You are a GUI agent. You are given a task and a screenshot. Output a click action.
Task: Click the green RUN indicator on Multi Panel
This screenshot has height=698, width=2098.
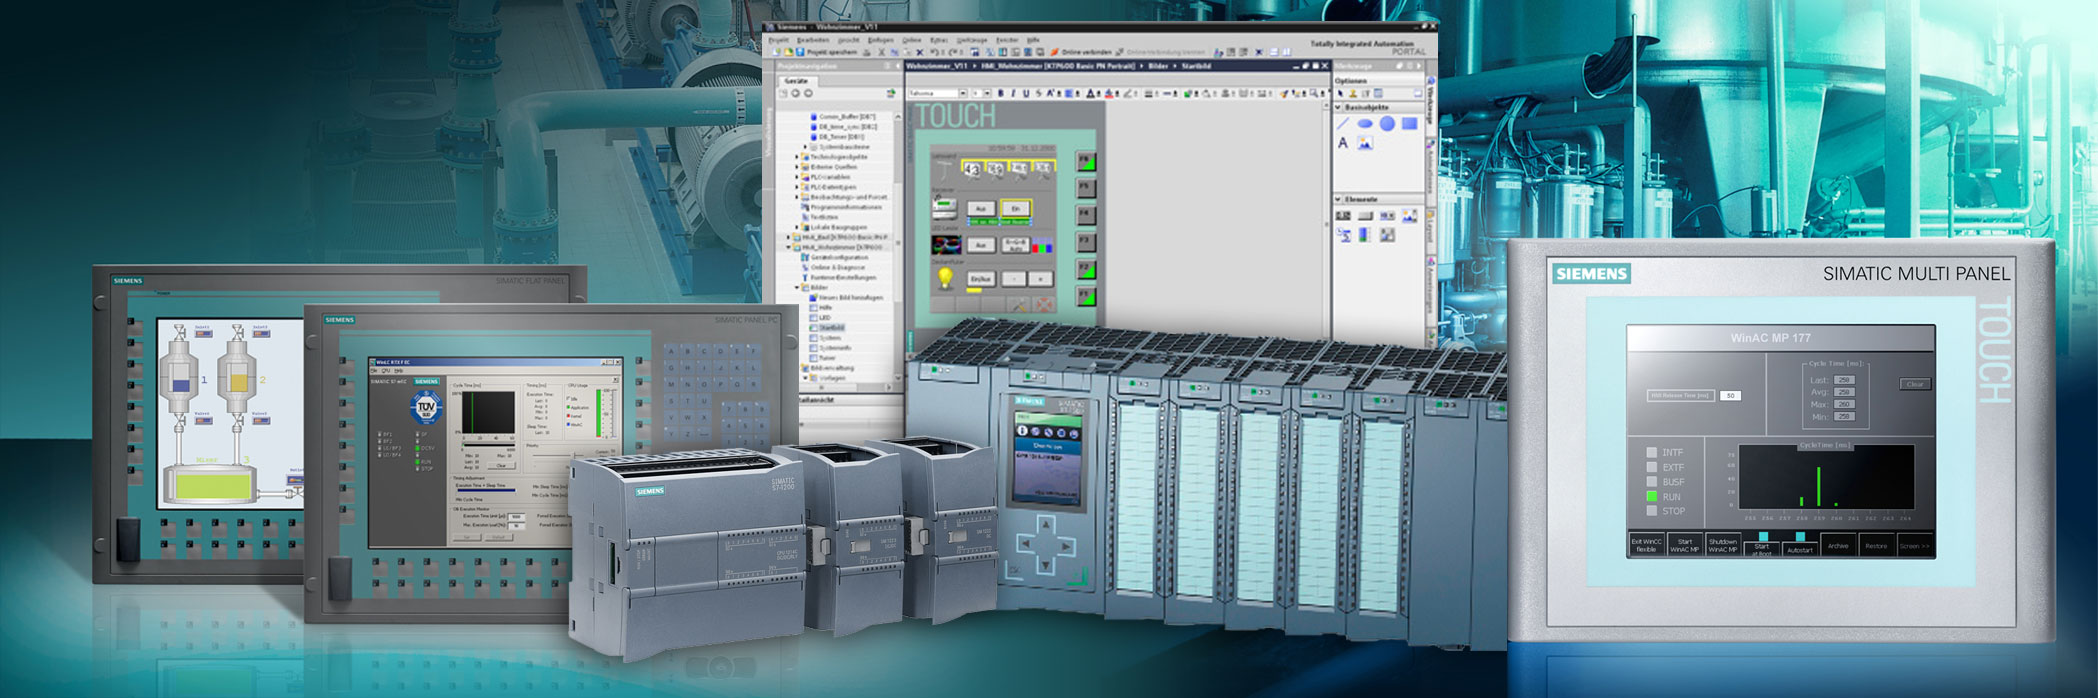[1652, 496]
